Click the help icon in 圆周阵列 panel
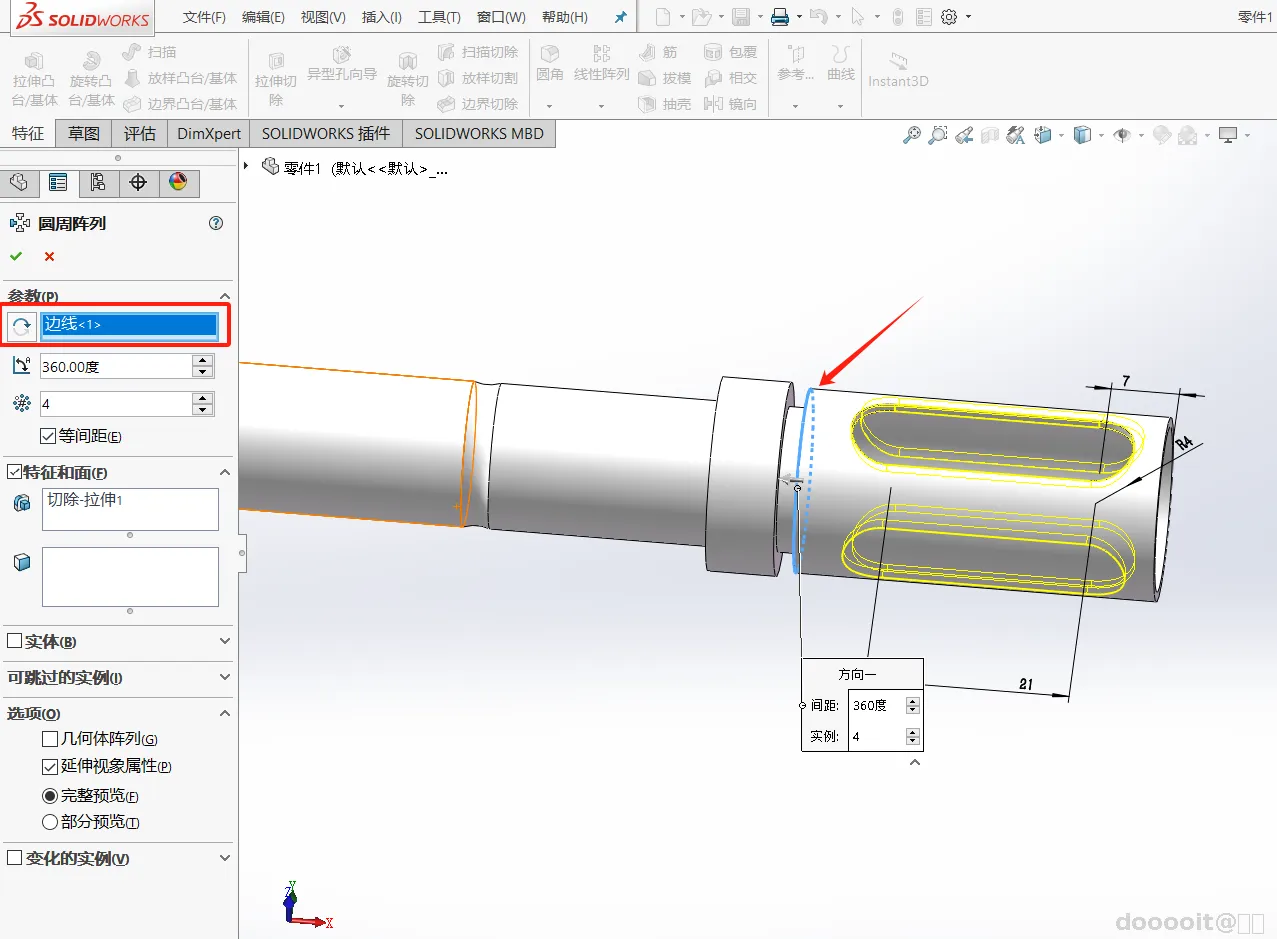Viewport: 1277px width, 939px height. (216, 224)
